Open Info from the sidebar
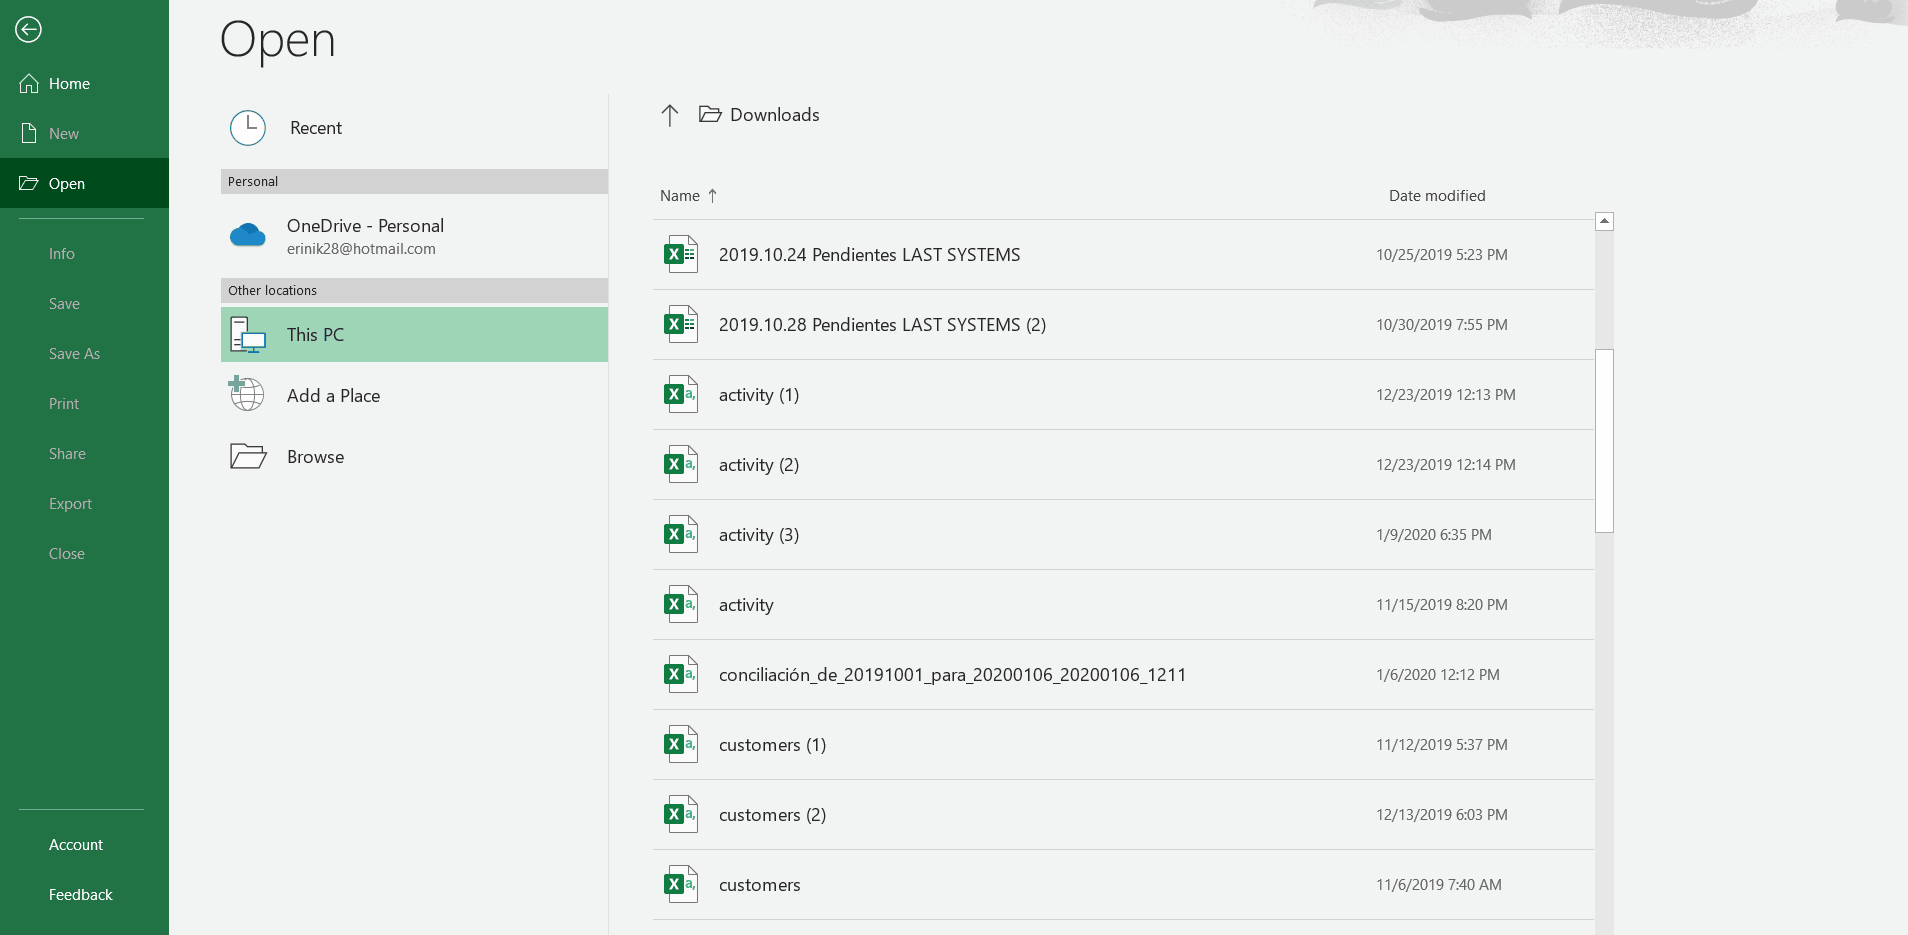Viewport: 1908px width, 935px height. coord(61,253)
